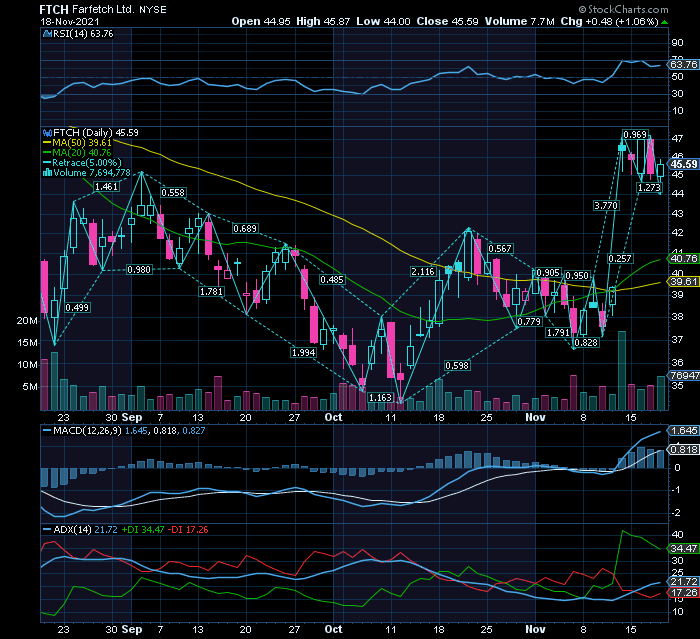Click the NYSE exchange label in the title
Screen dimensions: 700x639
[x=153, y=10]
